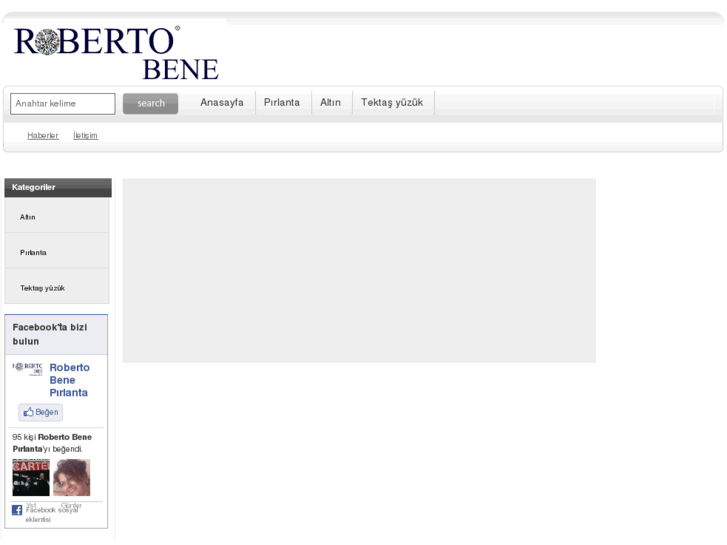Click the Kategoriler header

pos(58,187)
